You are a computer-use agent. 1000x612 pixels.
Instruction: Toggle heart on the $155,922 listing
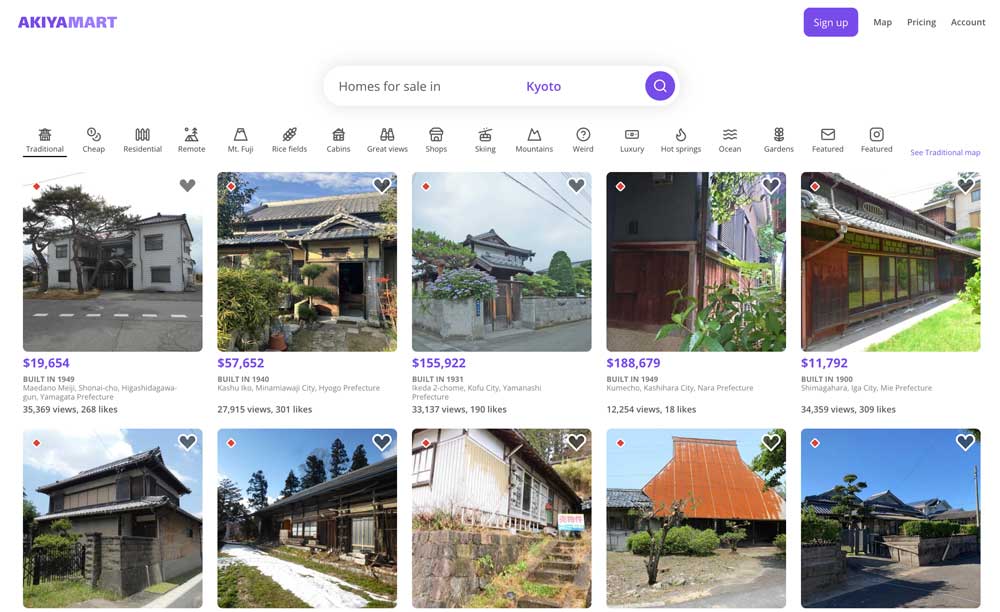(x=577, y=186)
